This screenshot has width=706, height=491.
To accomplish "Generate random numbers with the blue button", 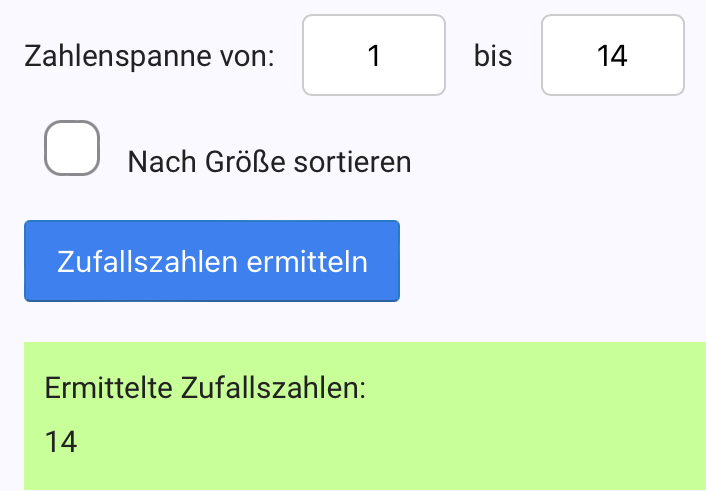I will 212,261.
